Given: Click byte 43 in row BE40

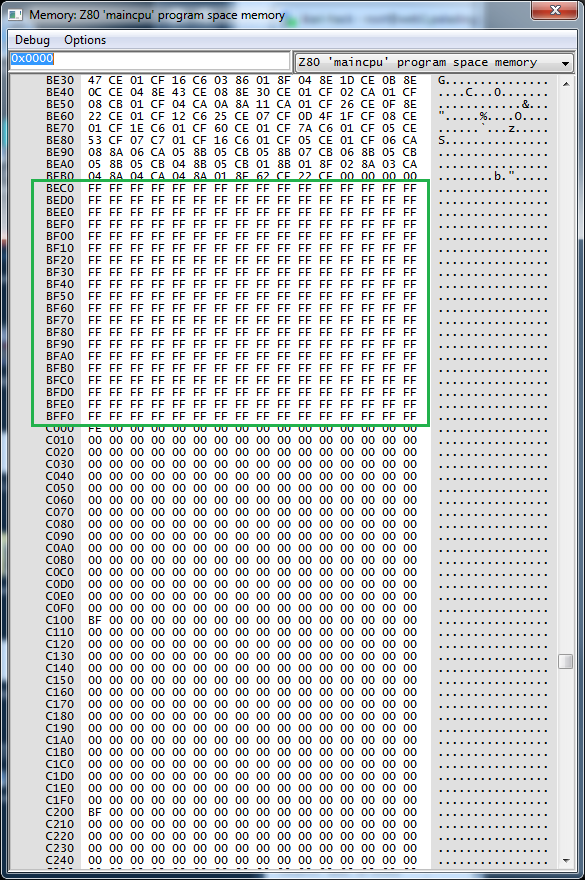Looking at the screenshot, I should [x=179, y=92].
